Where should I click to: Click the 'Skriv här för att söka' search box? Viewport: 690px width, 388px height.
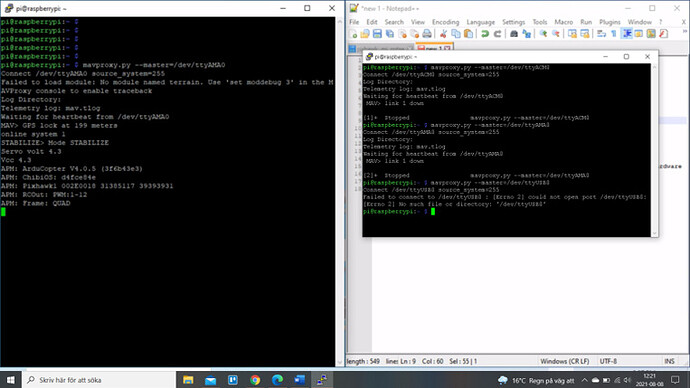[99, 380]
